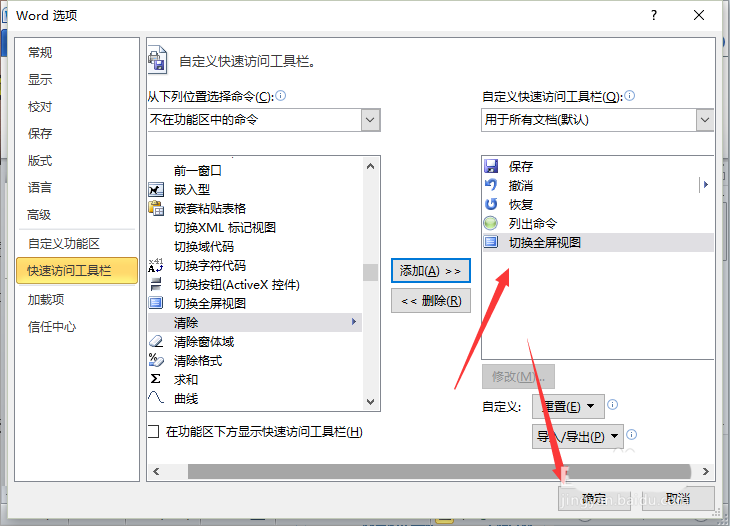The image size is (730, 526).
Task: Click horizontal scrollbar right arrow
Action: coord(706,472)
